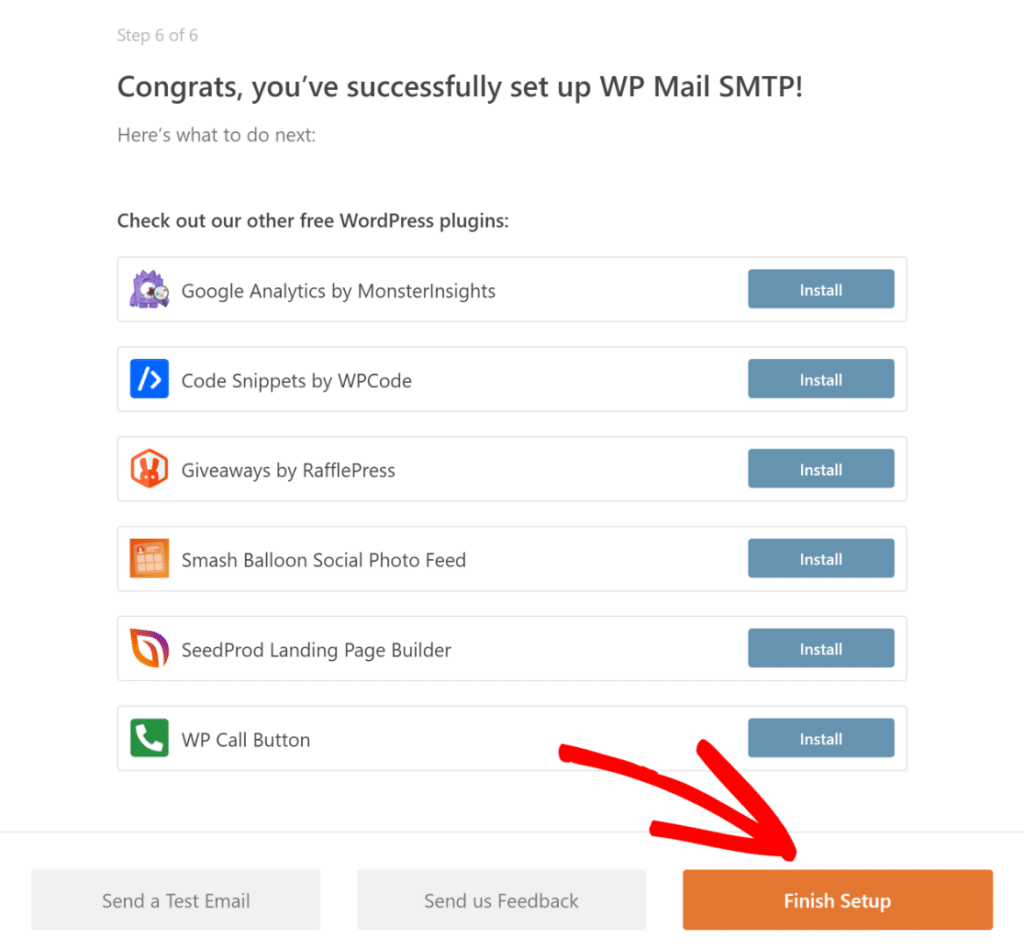
Task: Click the Smash Balloon photo feed icon
Action: point(149,558)
